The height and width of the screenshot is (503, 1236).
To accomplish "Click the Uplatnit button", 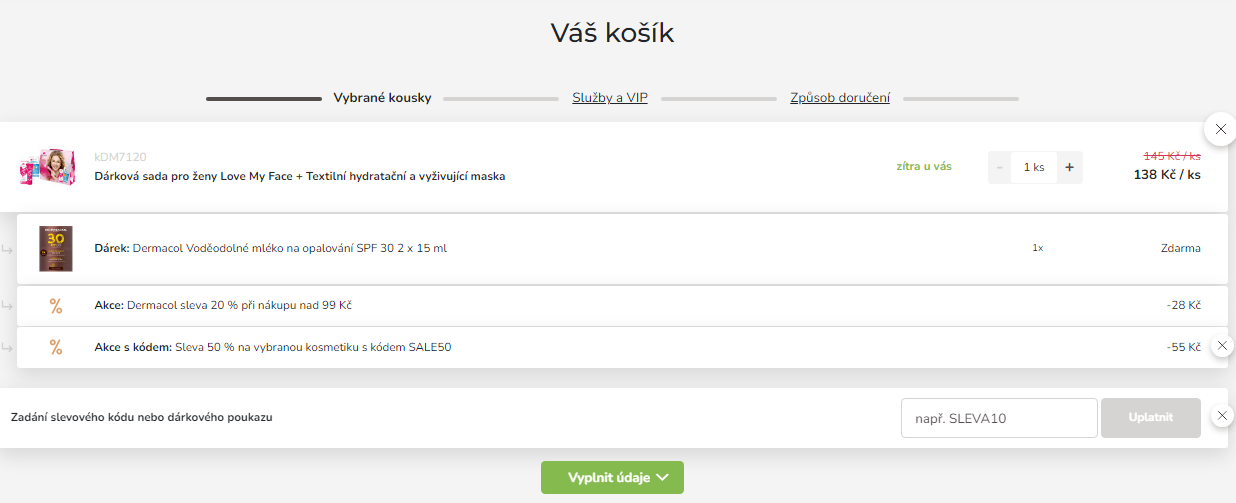I will (1151, 418).
